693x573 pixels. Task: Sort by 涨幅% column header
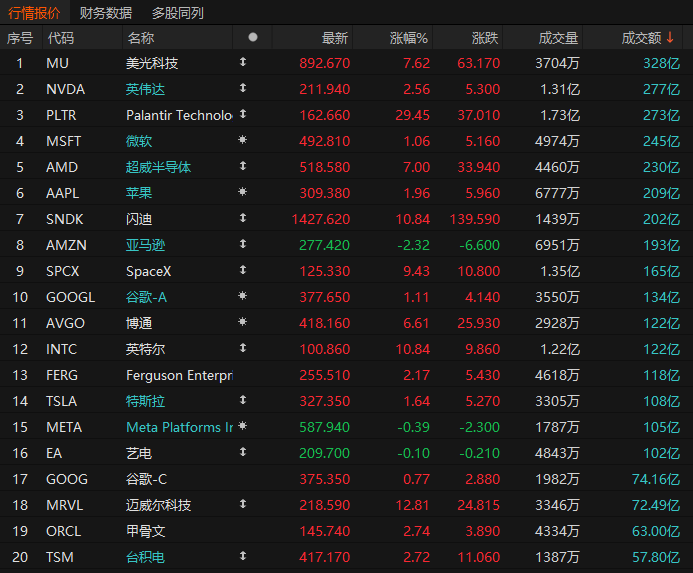click(x=409, y=38)
